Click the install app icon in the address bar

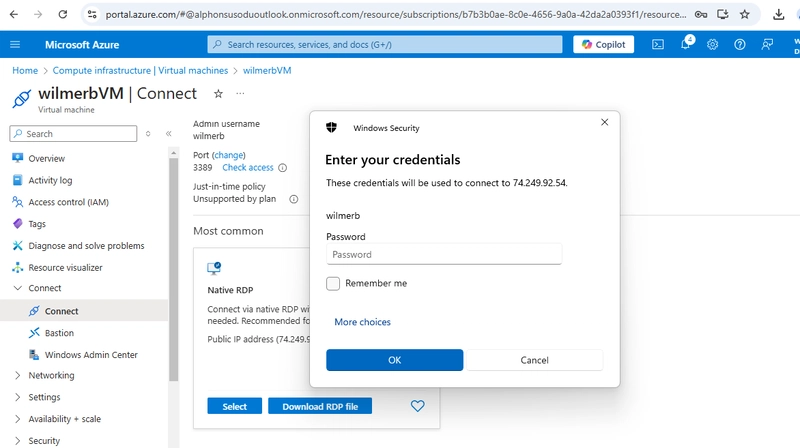pyautogui.click(x=722, y=14)
